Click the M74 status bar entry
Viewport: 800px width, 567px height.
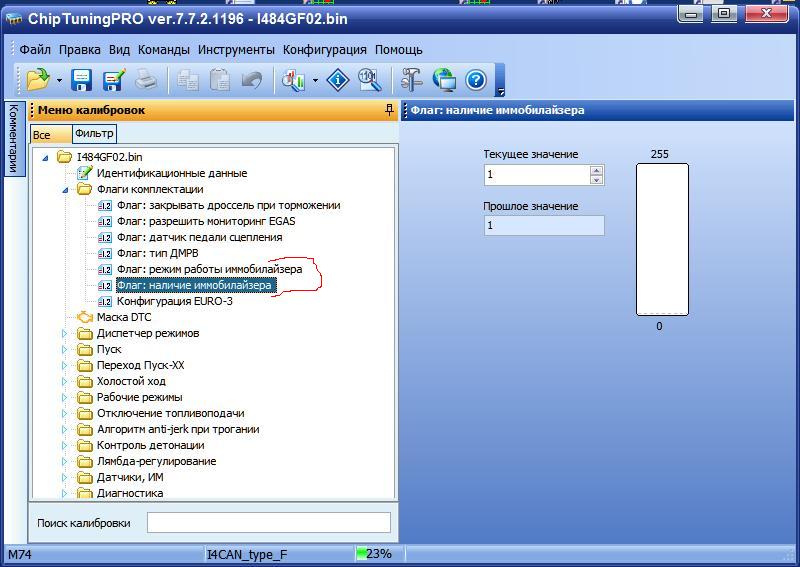19,554
